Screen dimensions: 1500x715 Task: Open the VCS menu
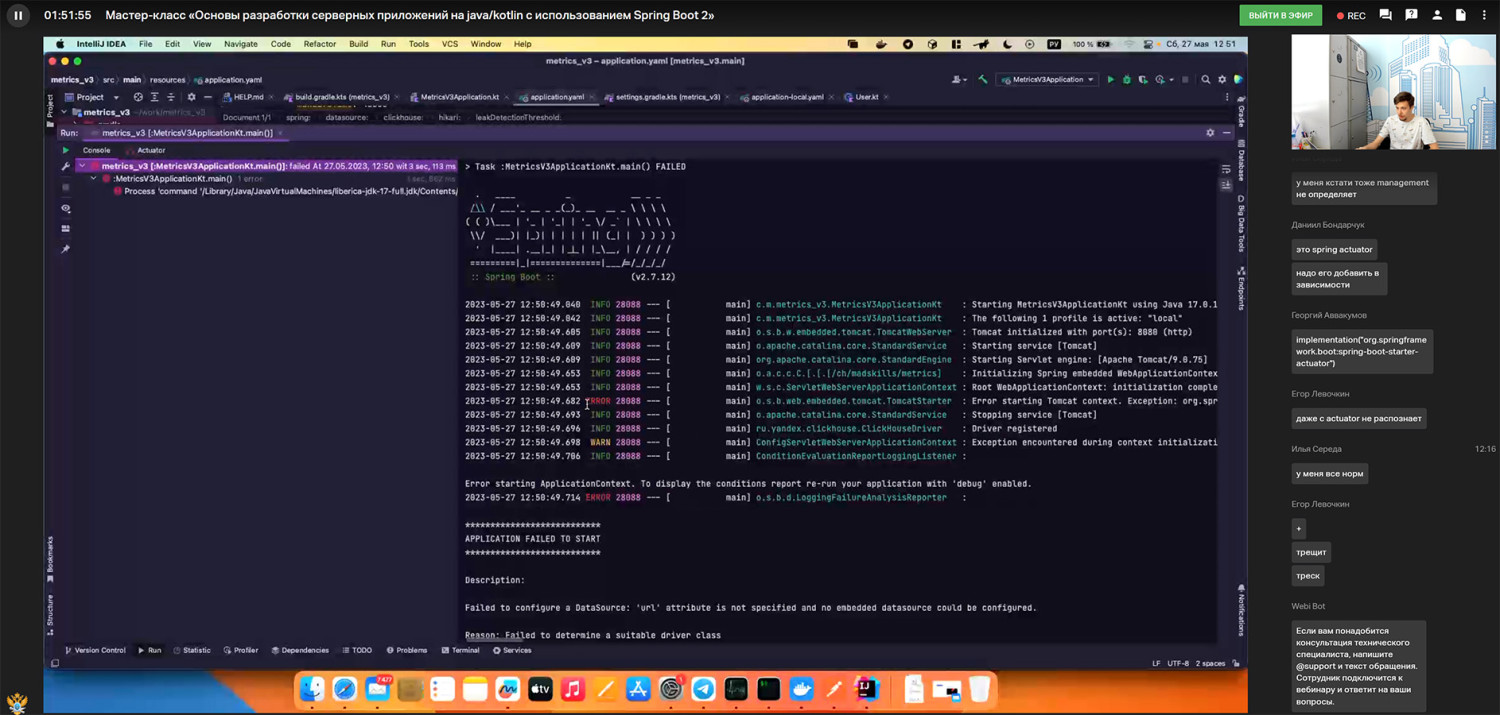450,44
